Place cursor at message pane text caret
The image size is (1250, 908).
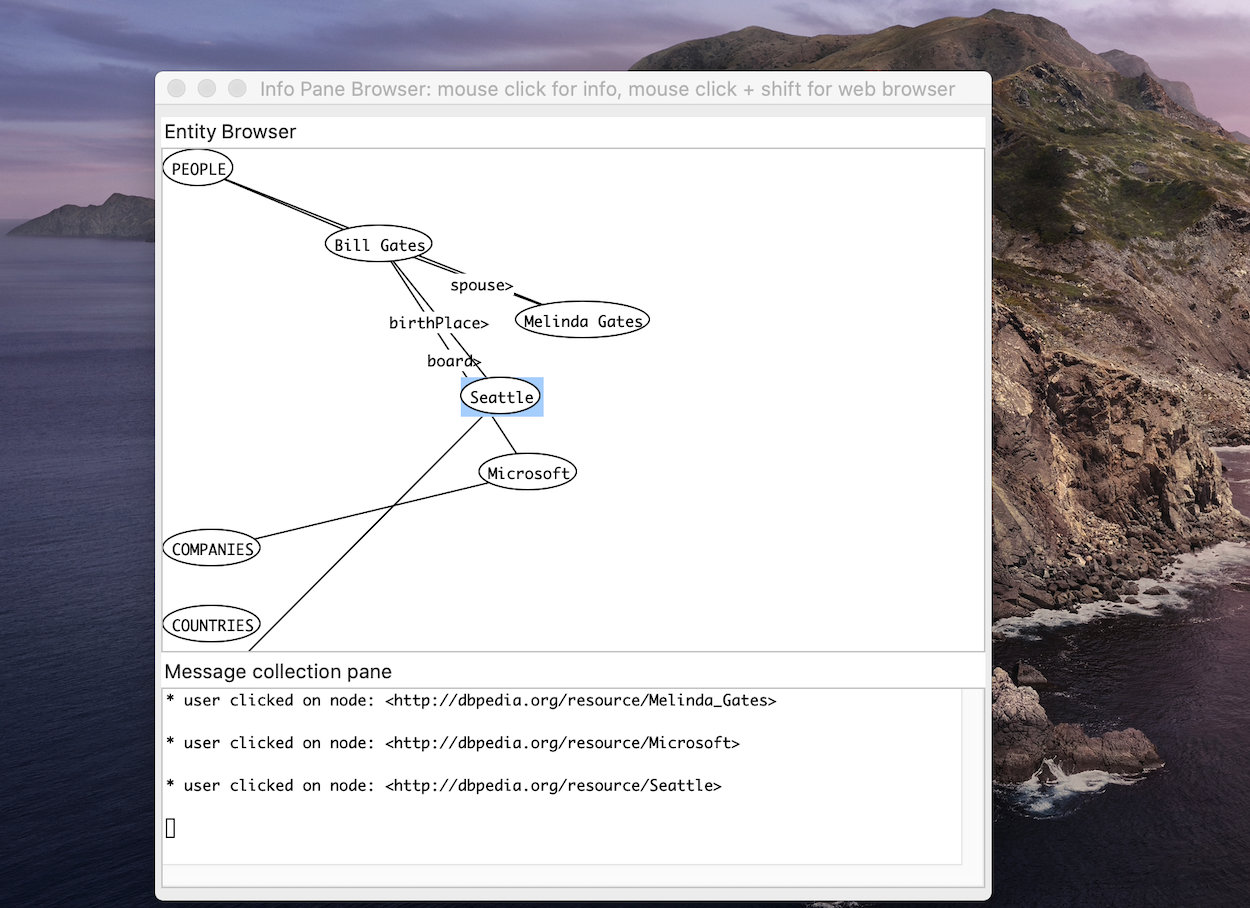point(170,828)
